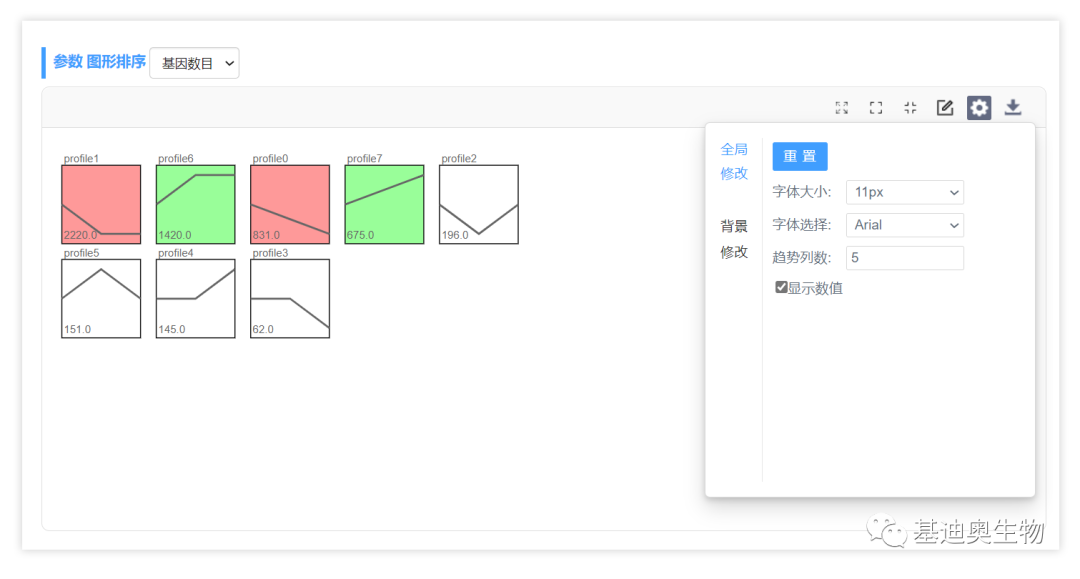This screenshot has height=579, width=1080.
Task: Click the 显示数值 label text
Action: pos(816,288)
